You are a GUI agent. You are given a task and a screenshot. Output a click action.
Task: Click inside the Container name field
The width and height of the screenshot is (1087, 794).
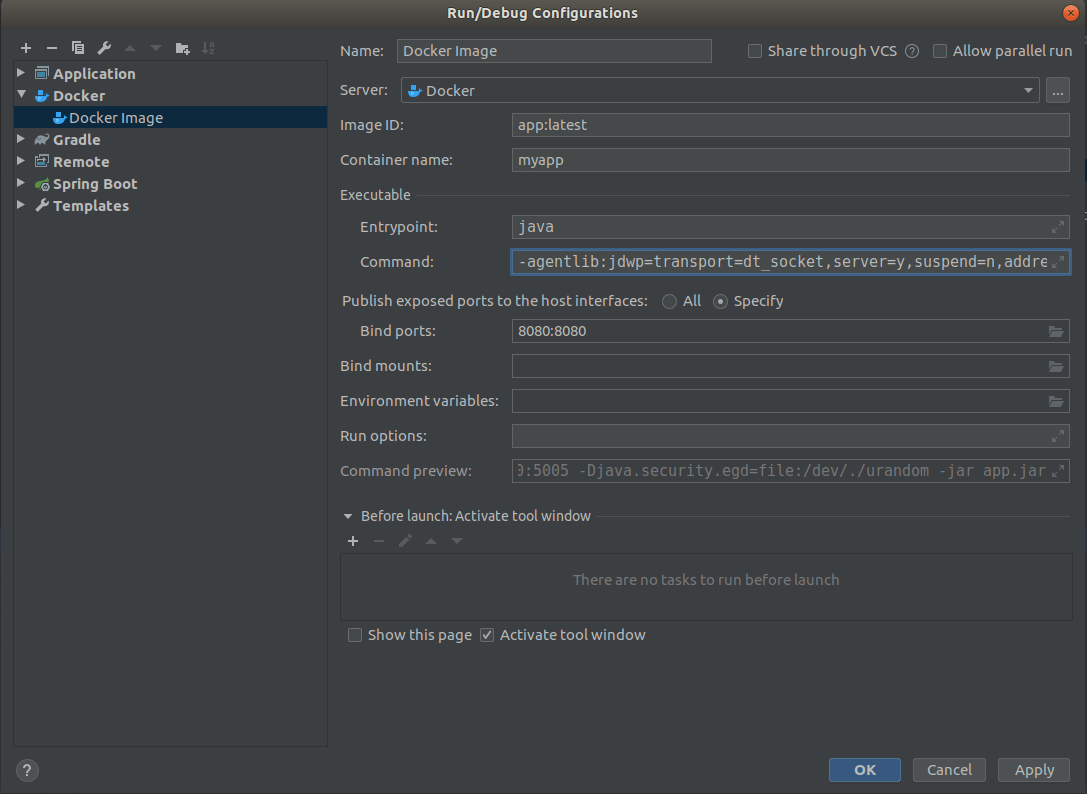click(790, 159)
